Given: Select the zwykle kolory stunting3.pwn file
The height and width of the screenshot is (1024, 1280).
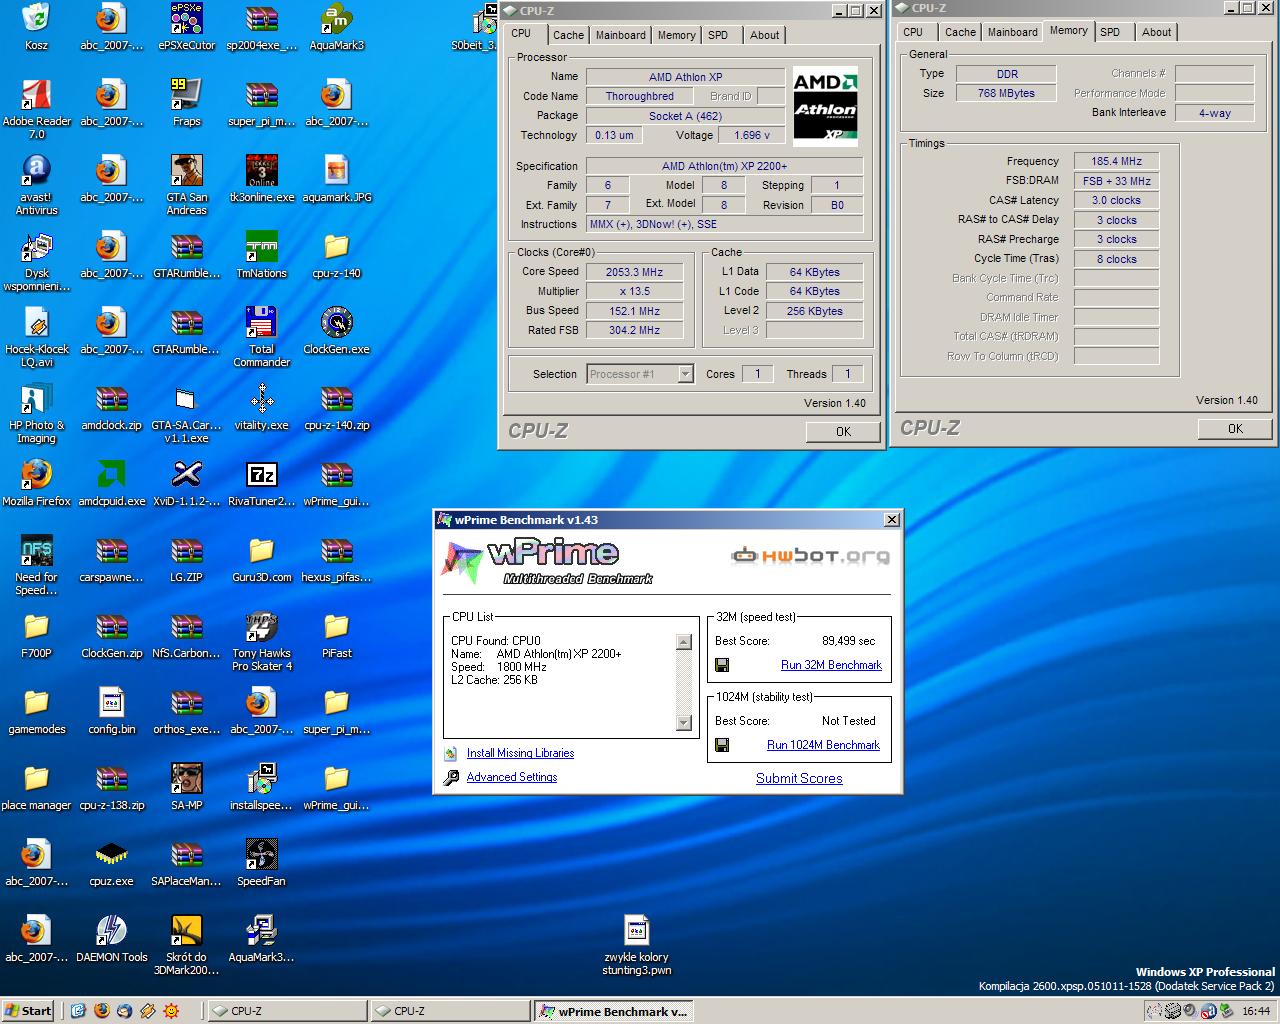Looking at the screenshot, I should [636, 945].
